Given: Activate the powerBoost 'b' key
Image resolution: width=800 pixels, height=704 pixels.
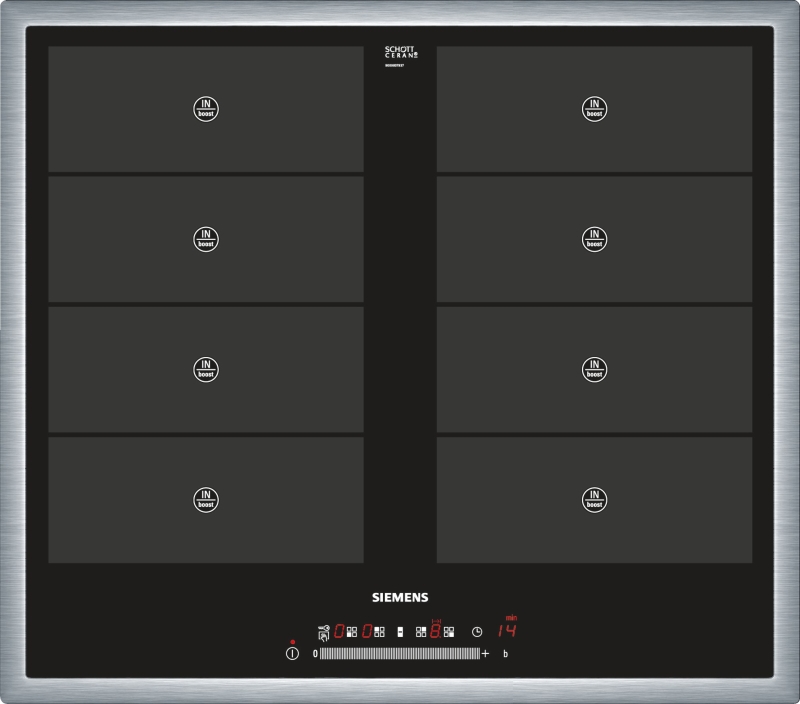Looking at the screenshot, I should coord(506,653).
